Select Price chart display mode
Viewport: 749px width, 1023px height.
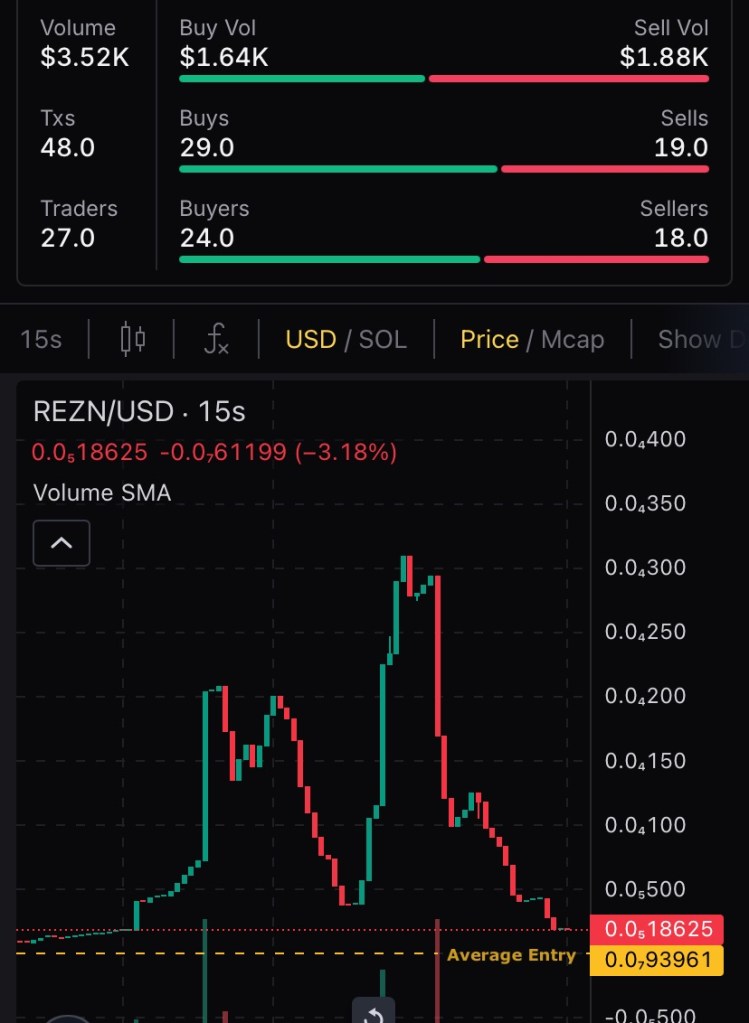489,339
